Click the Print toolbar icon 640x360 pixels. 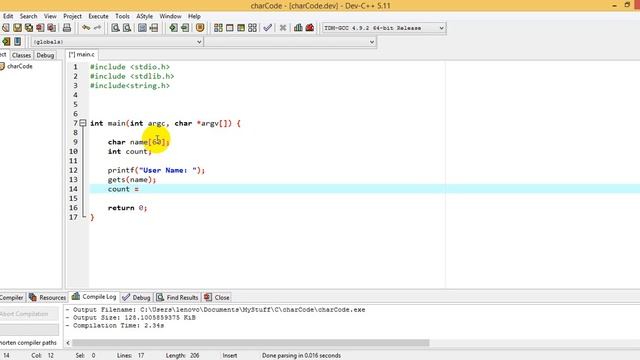67,28
